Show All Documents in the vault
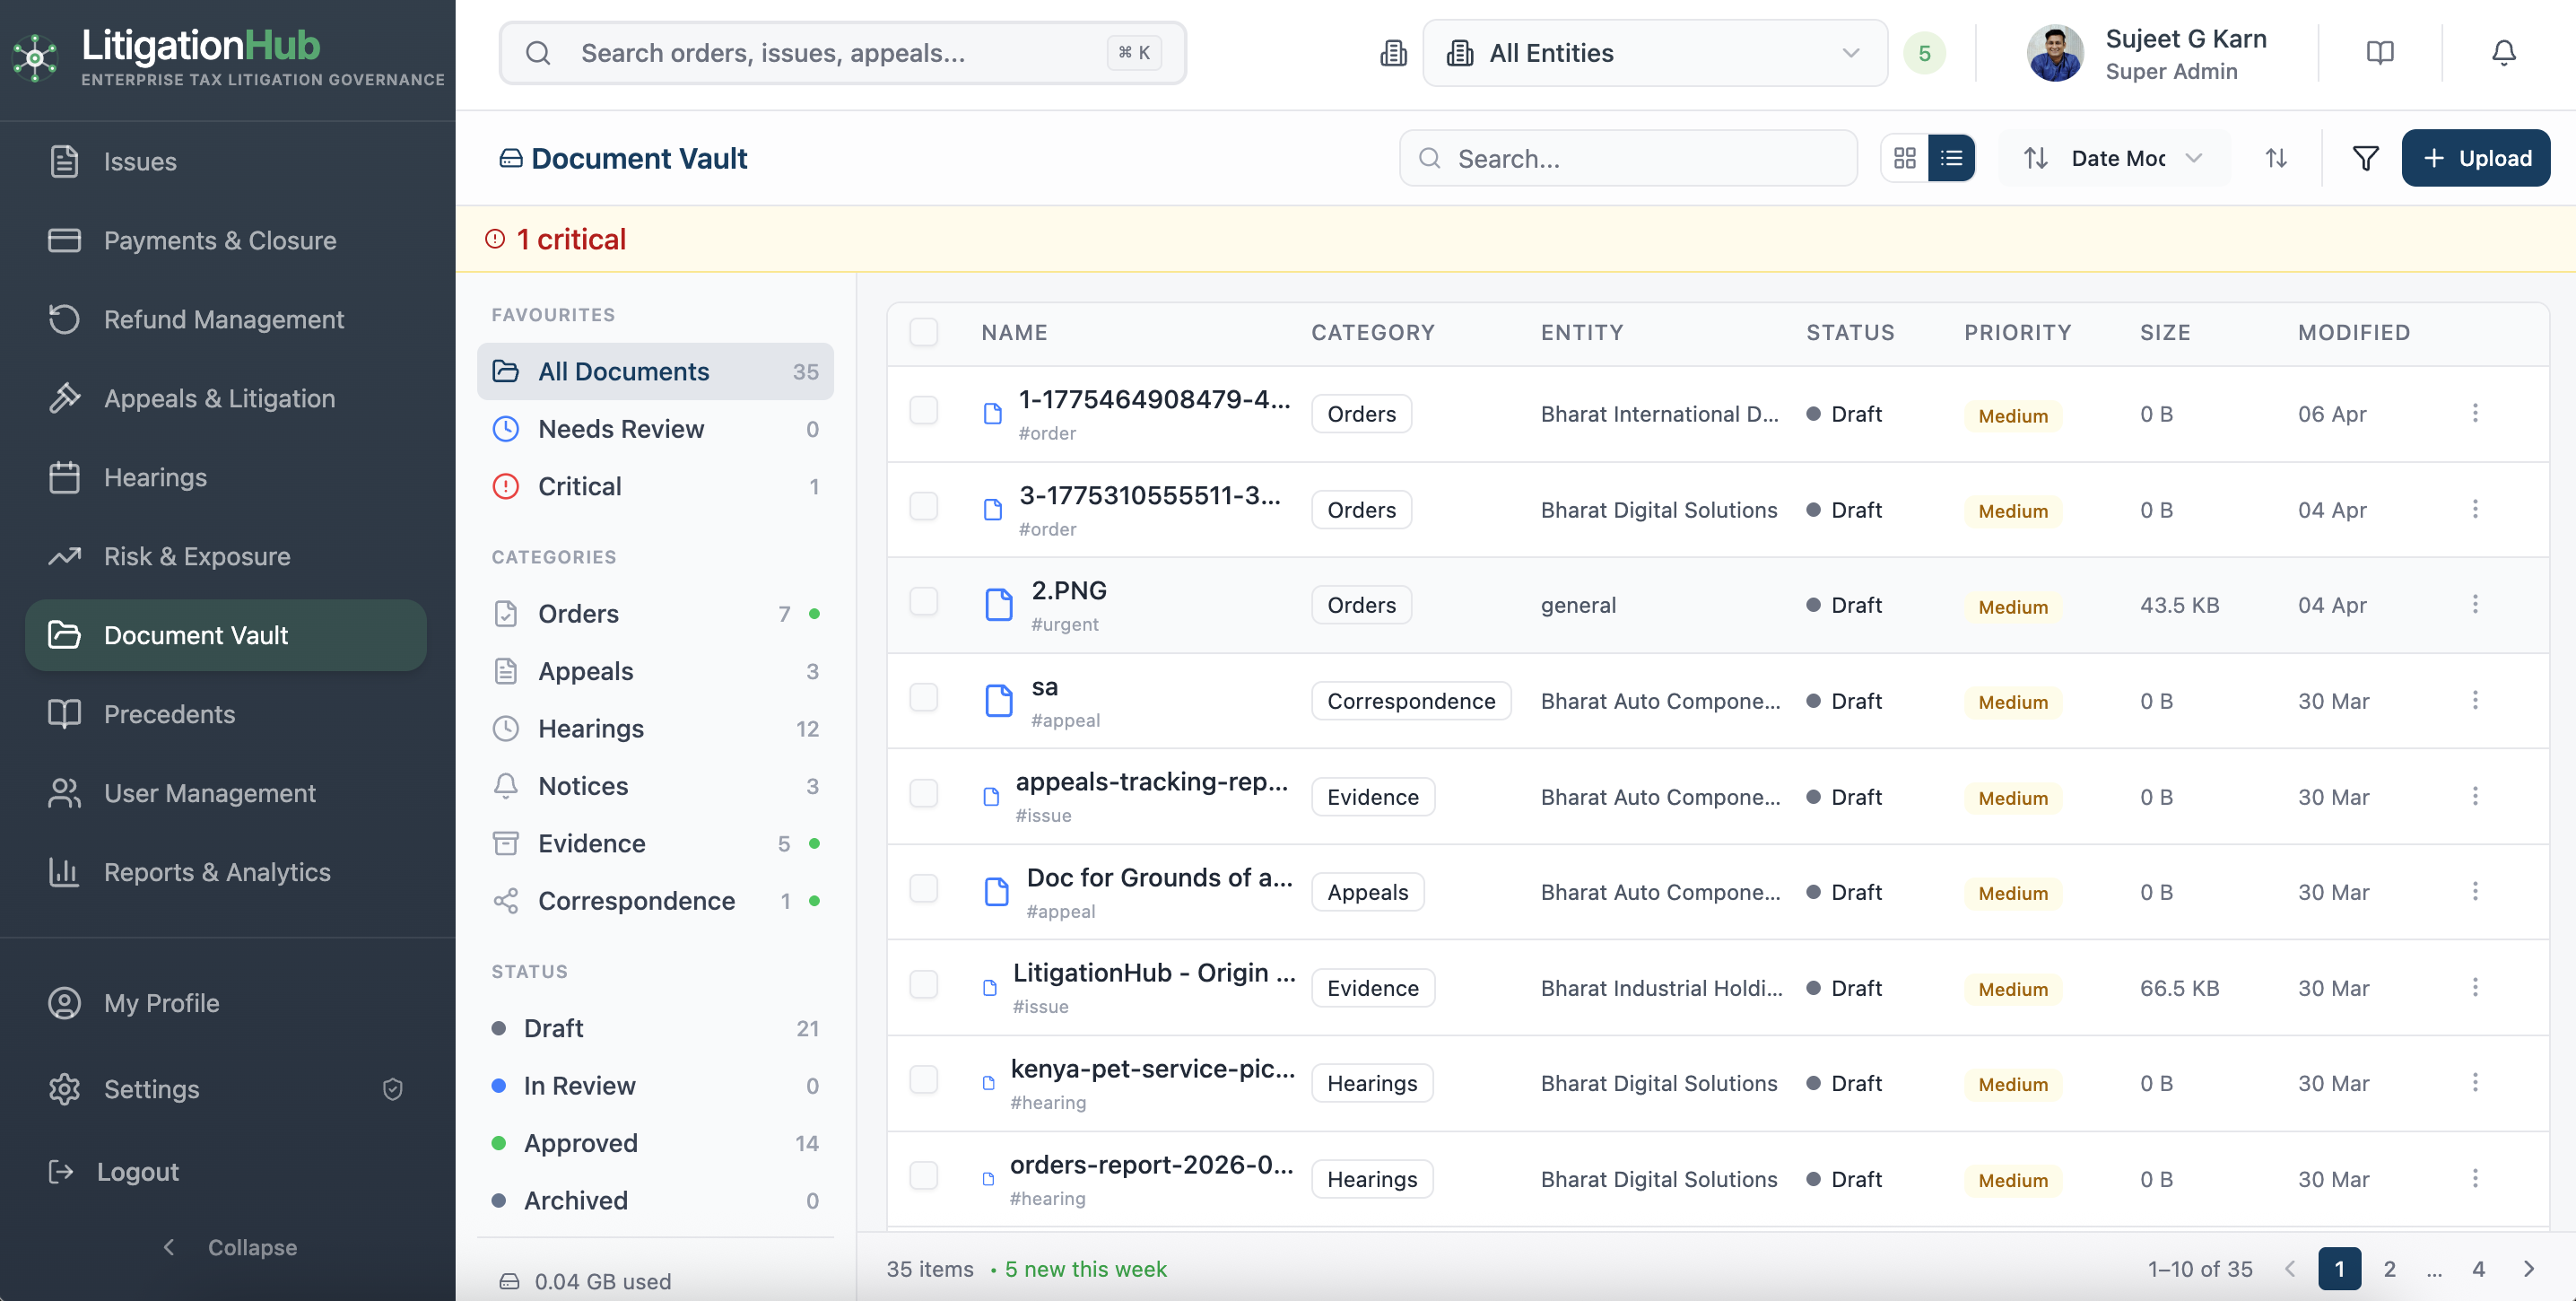Screen dimensions: 2576x1301 (x=655, y=372)
